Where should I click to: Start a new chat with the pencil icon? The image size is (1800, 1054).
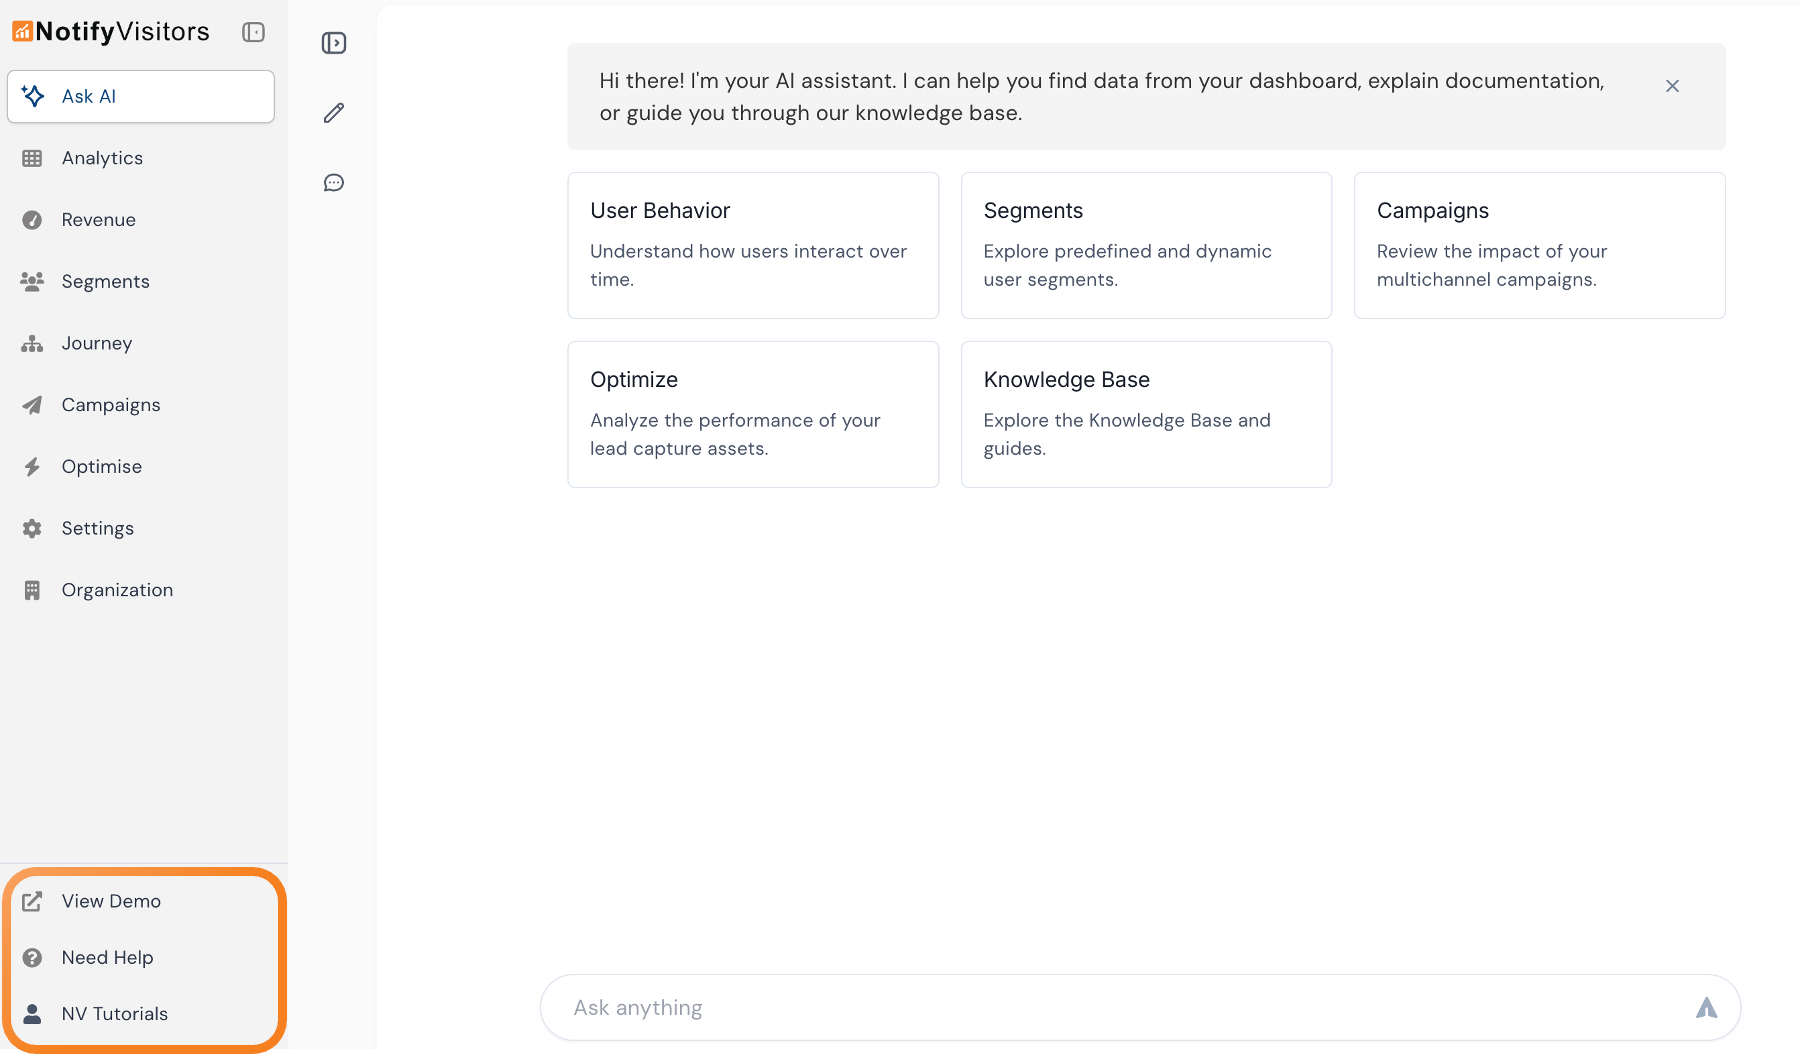pyautogui.click(x=333, y=112)
